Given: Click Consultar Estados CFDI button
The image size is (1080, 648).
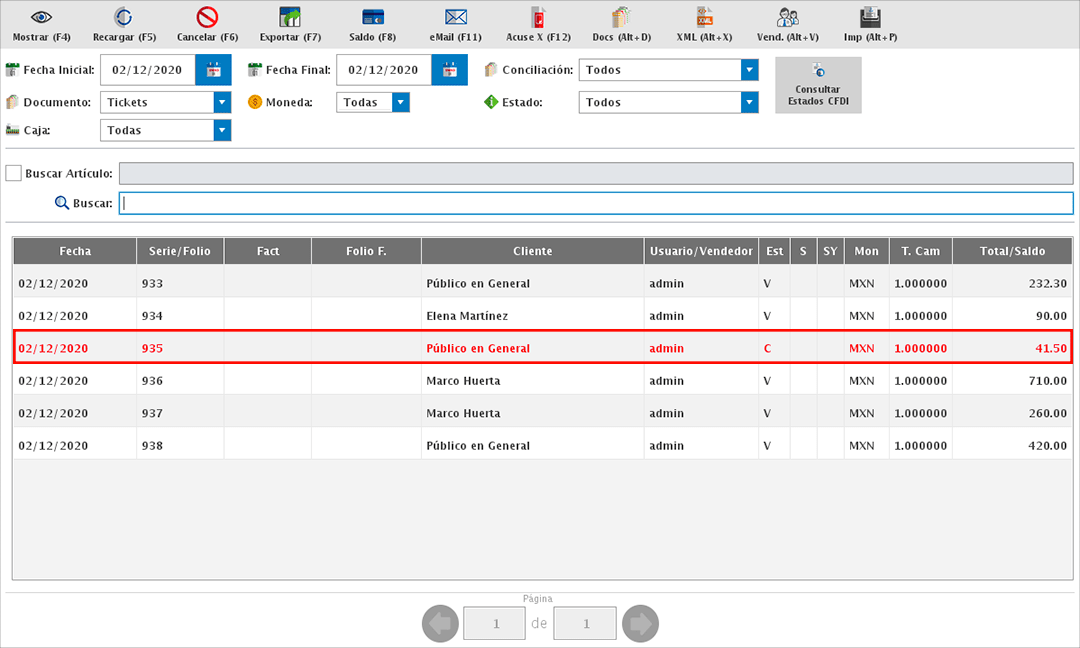Looking at the screenshot, I should [x=818, y=85].
